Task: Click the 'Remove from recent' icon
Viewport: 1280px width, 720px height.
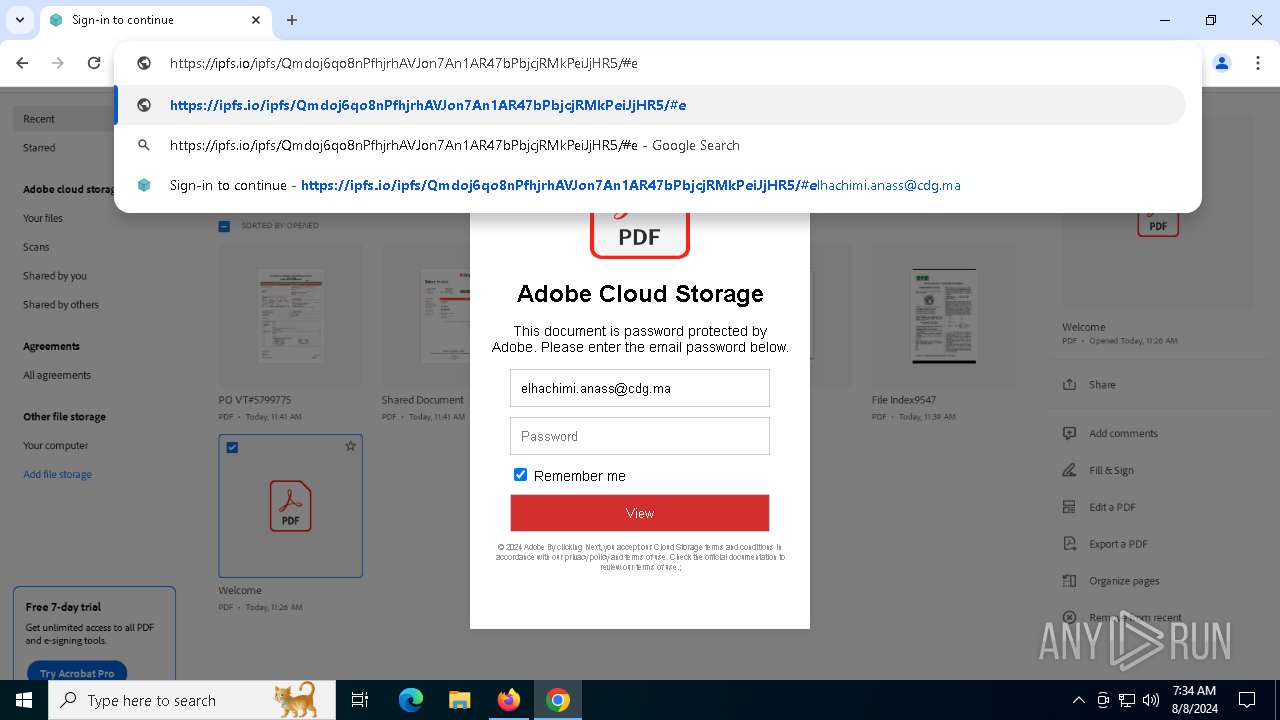Action: pos(1070,618)
